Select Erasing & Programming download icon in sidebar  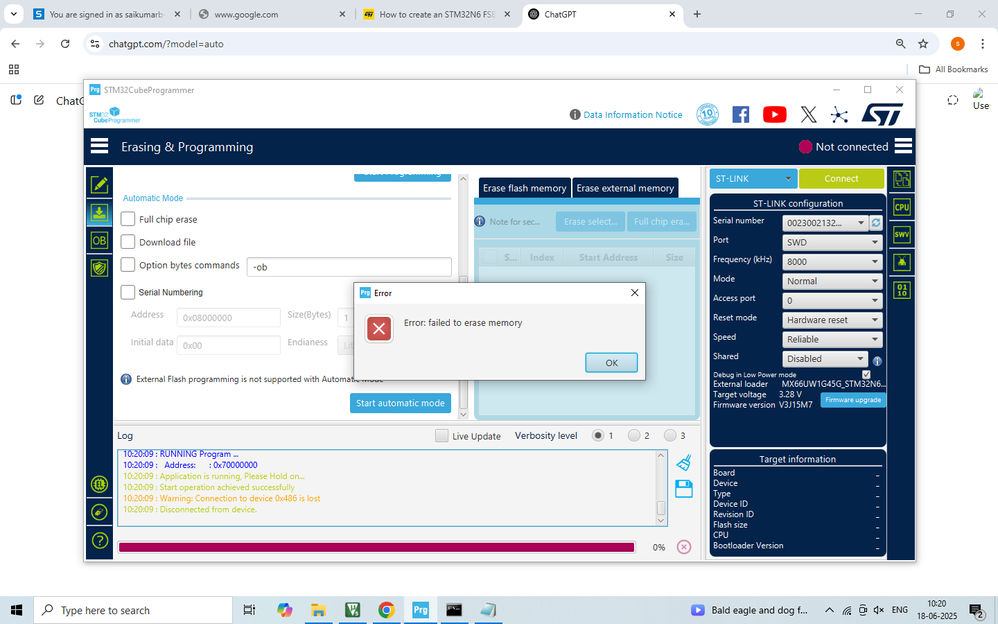click(99, 213)
